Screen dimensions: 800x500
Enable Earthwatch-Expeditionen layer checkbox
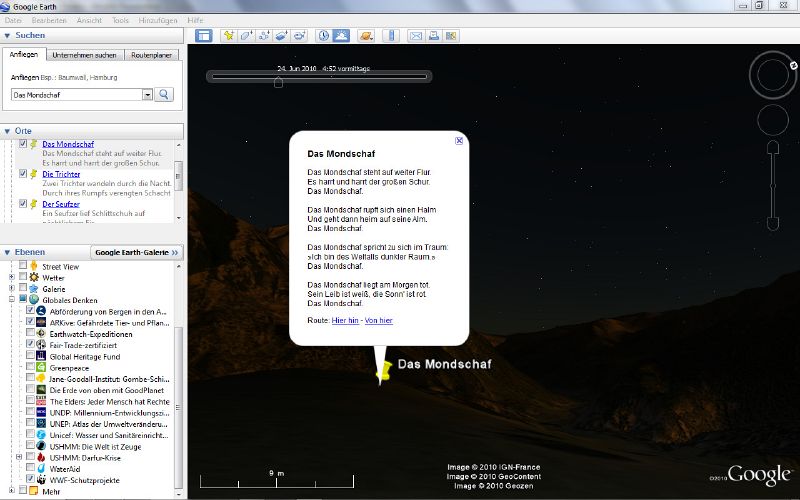tap(30, 332)
